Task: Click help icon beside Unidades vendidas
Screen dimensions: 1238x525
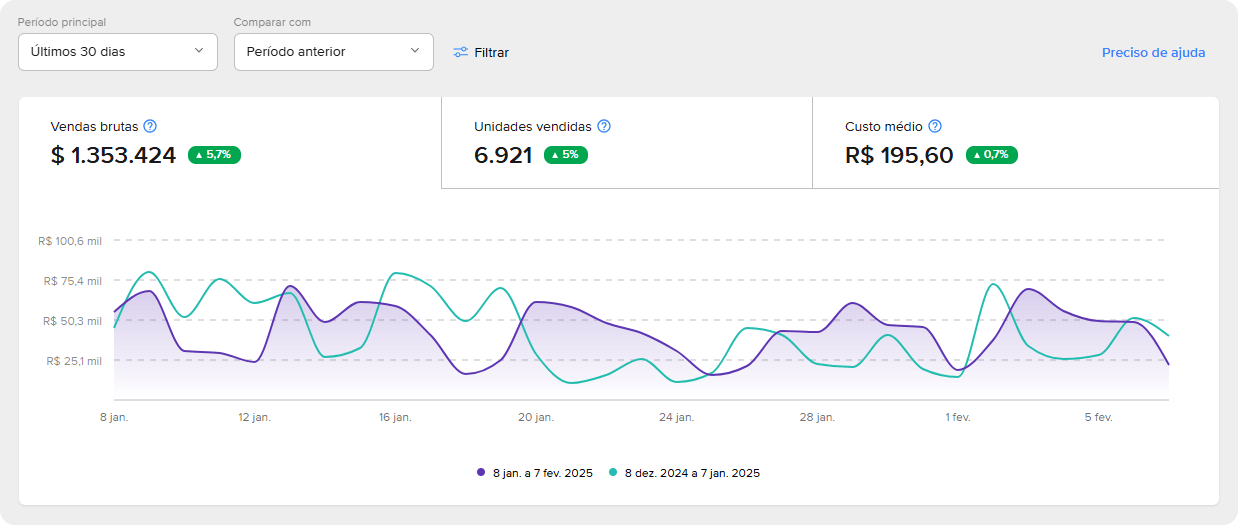Action: point(604,126)
